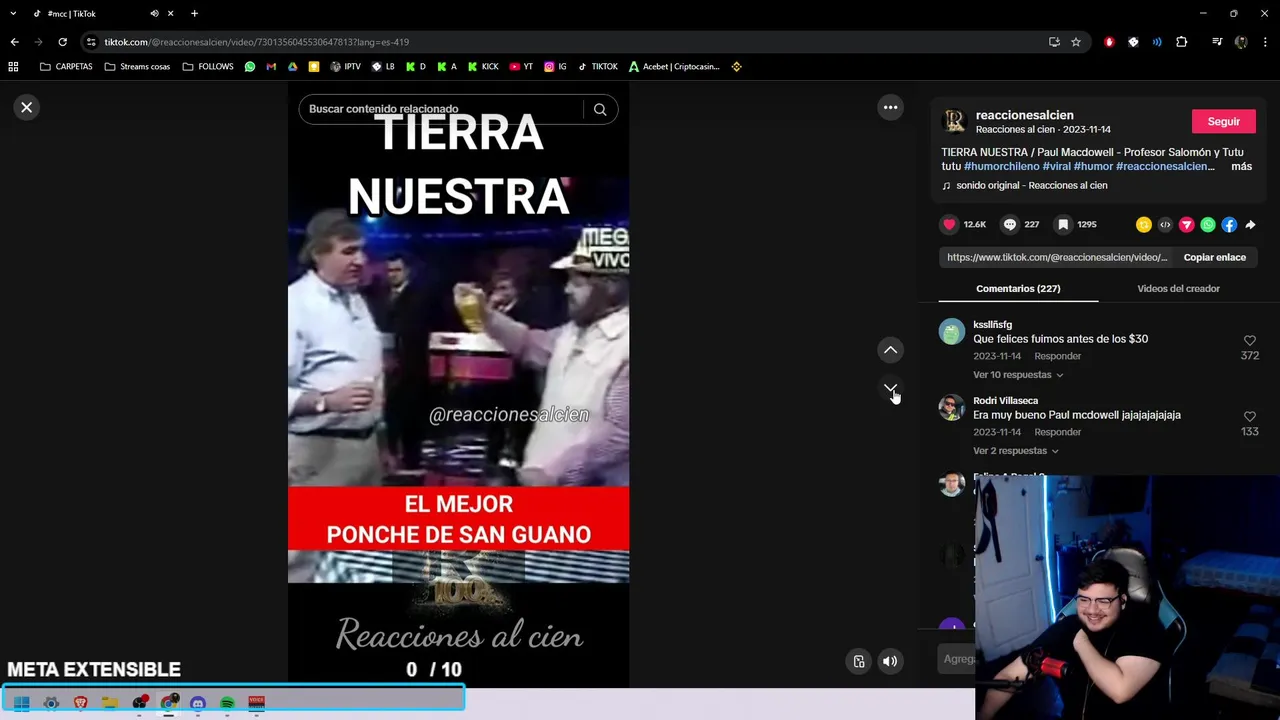Screen dimensions: 1280x720
Task: Mute the tab via its speaker icon
Action: [154, 14]
